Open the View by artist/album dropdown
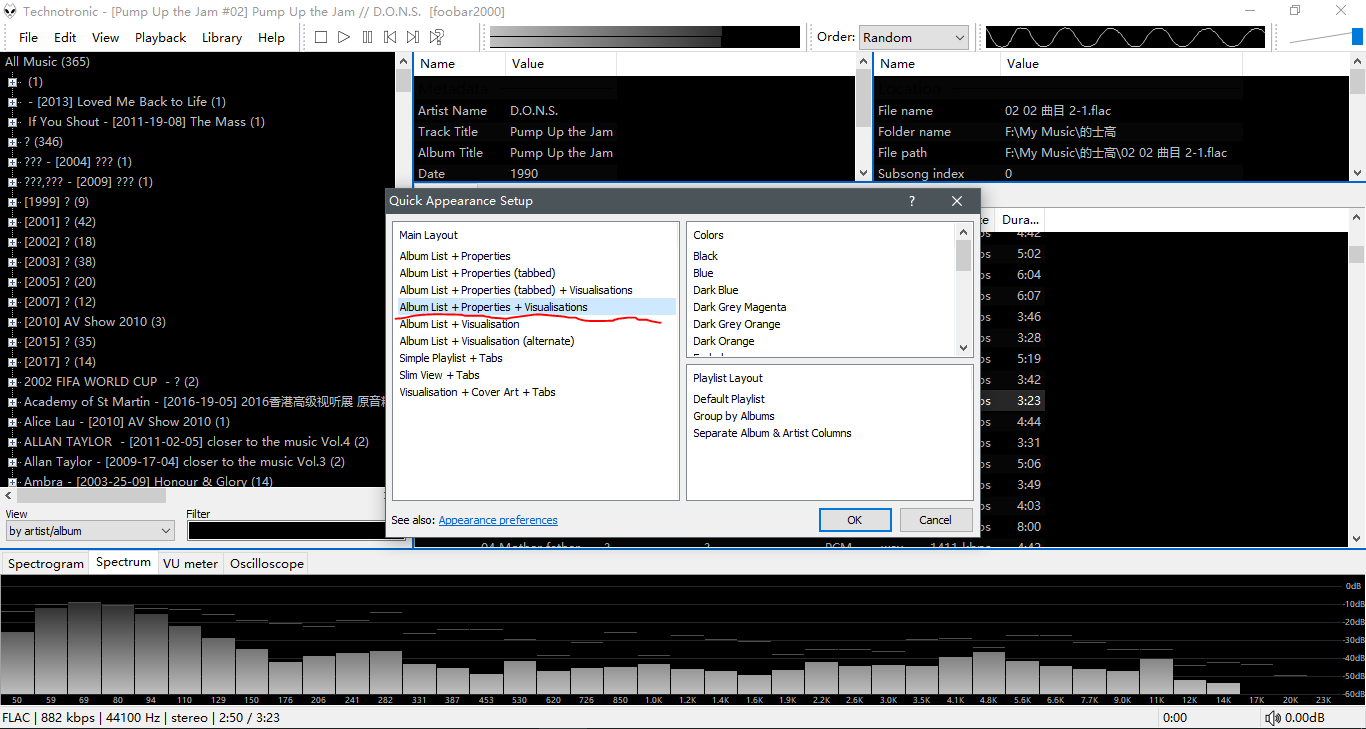This screenshot has height=729, width=1366. (x=90, y=531)
